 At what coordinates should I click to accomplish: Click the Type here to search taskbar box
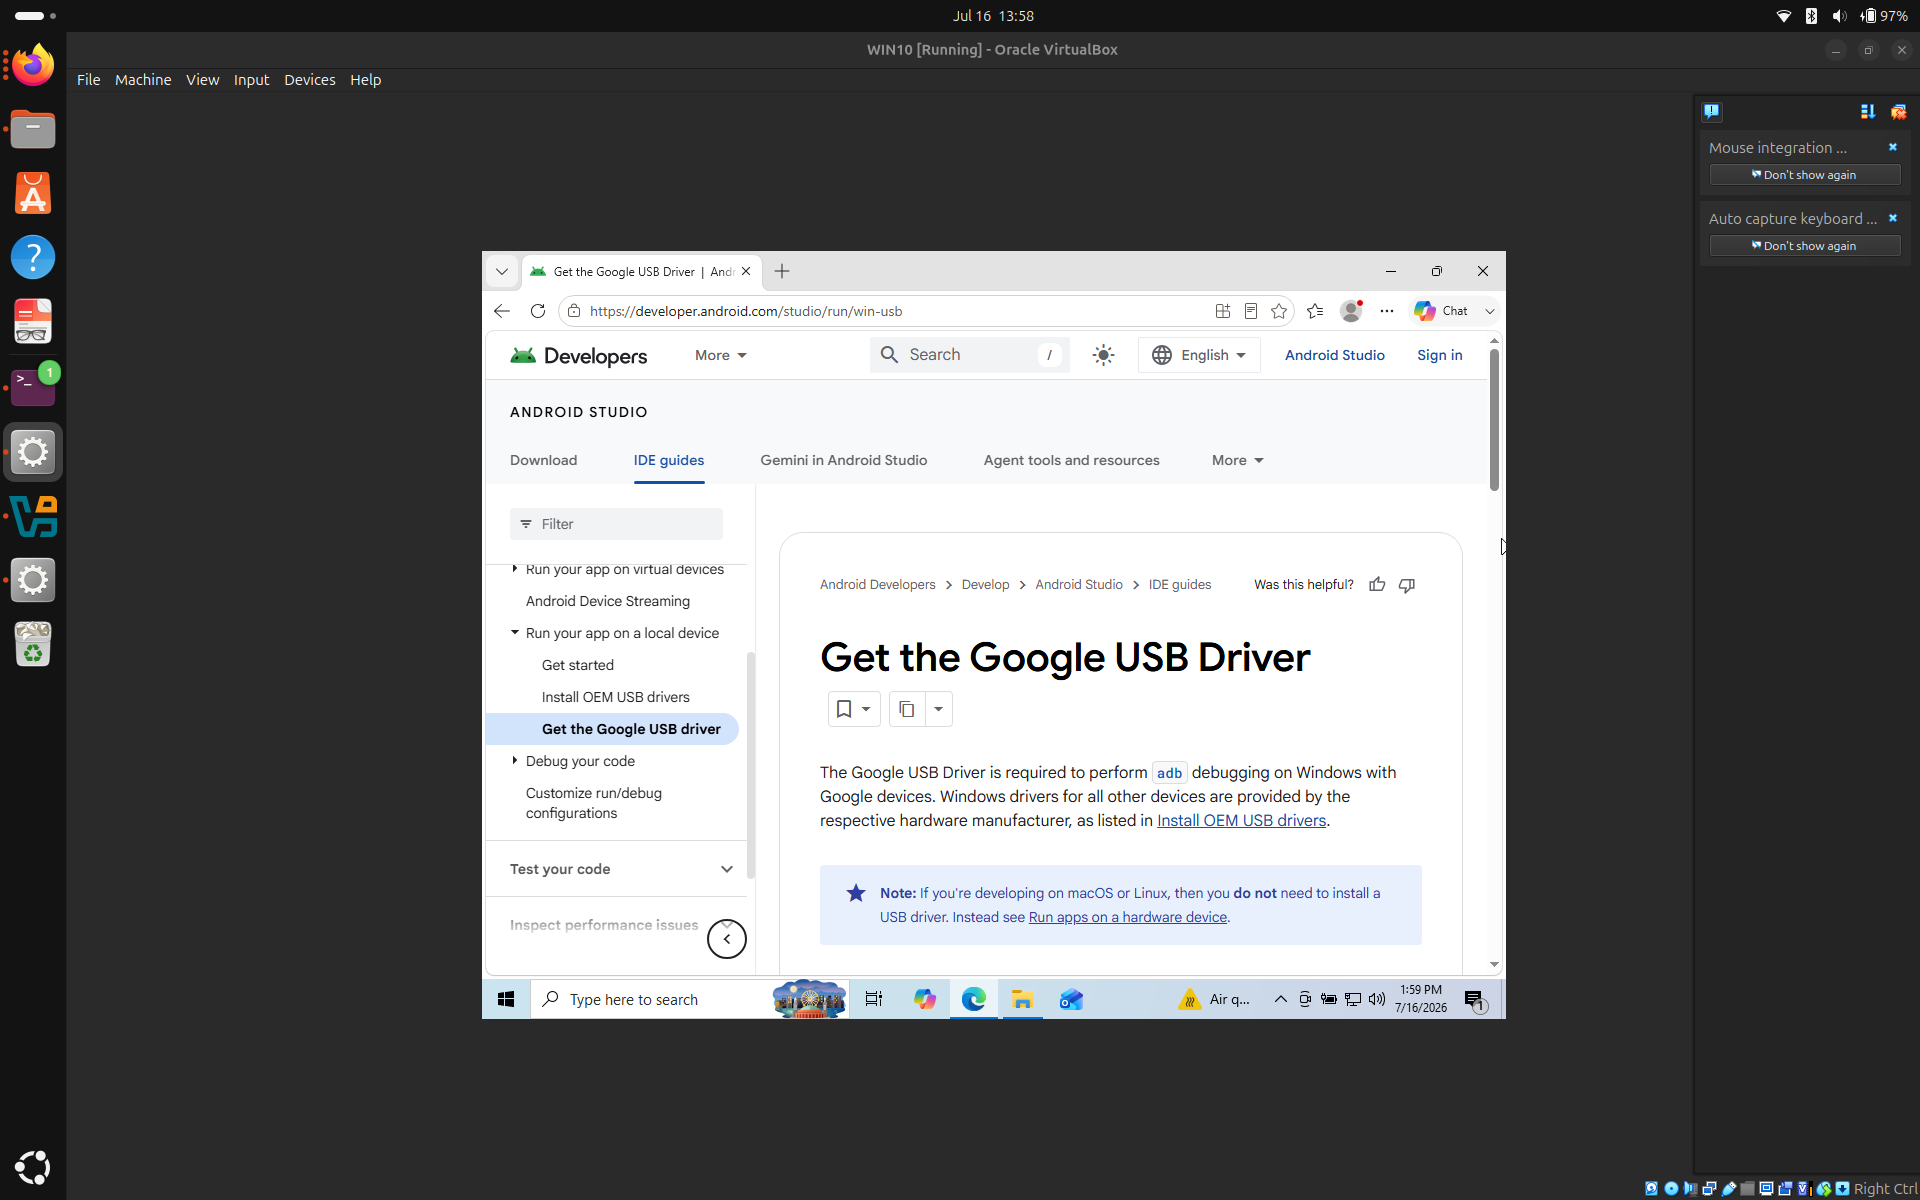coord(690,999)
